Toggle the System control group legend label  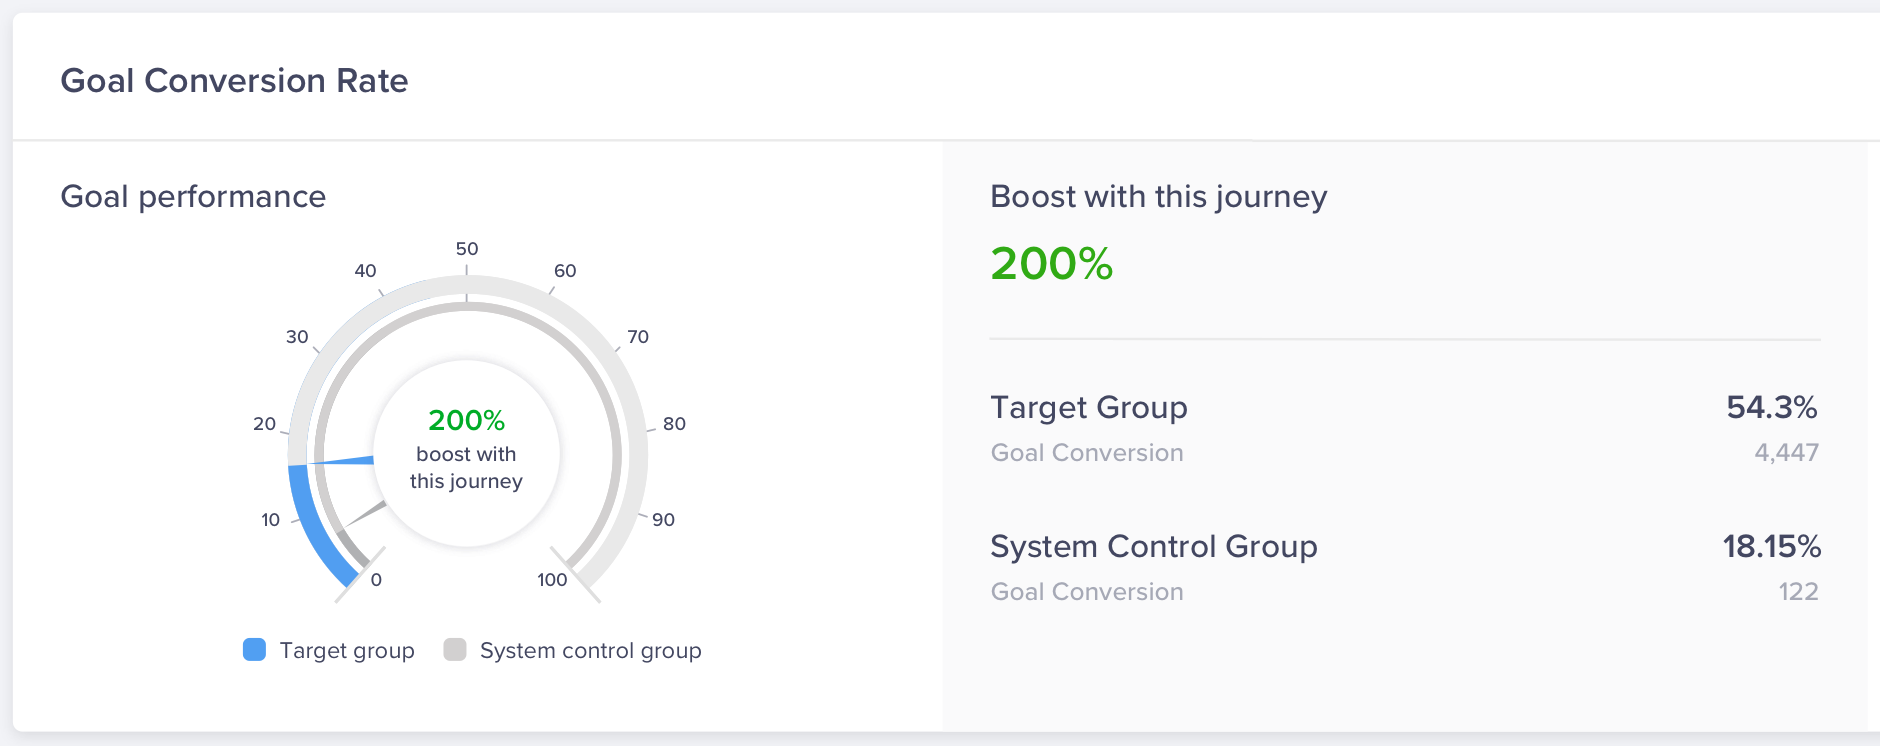click(x=590, y=651)
